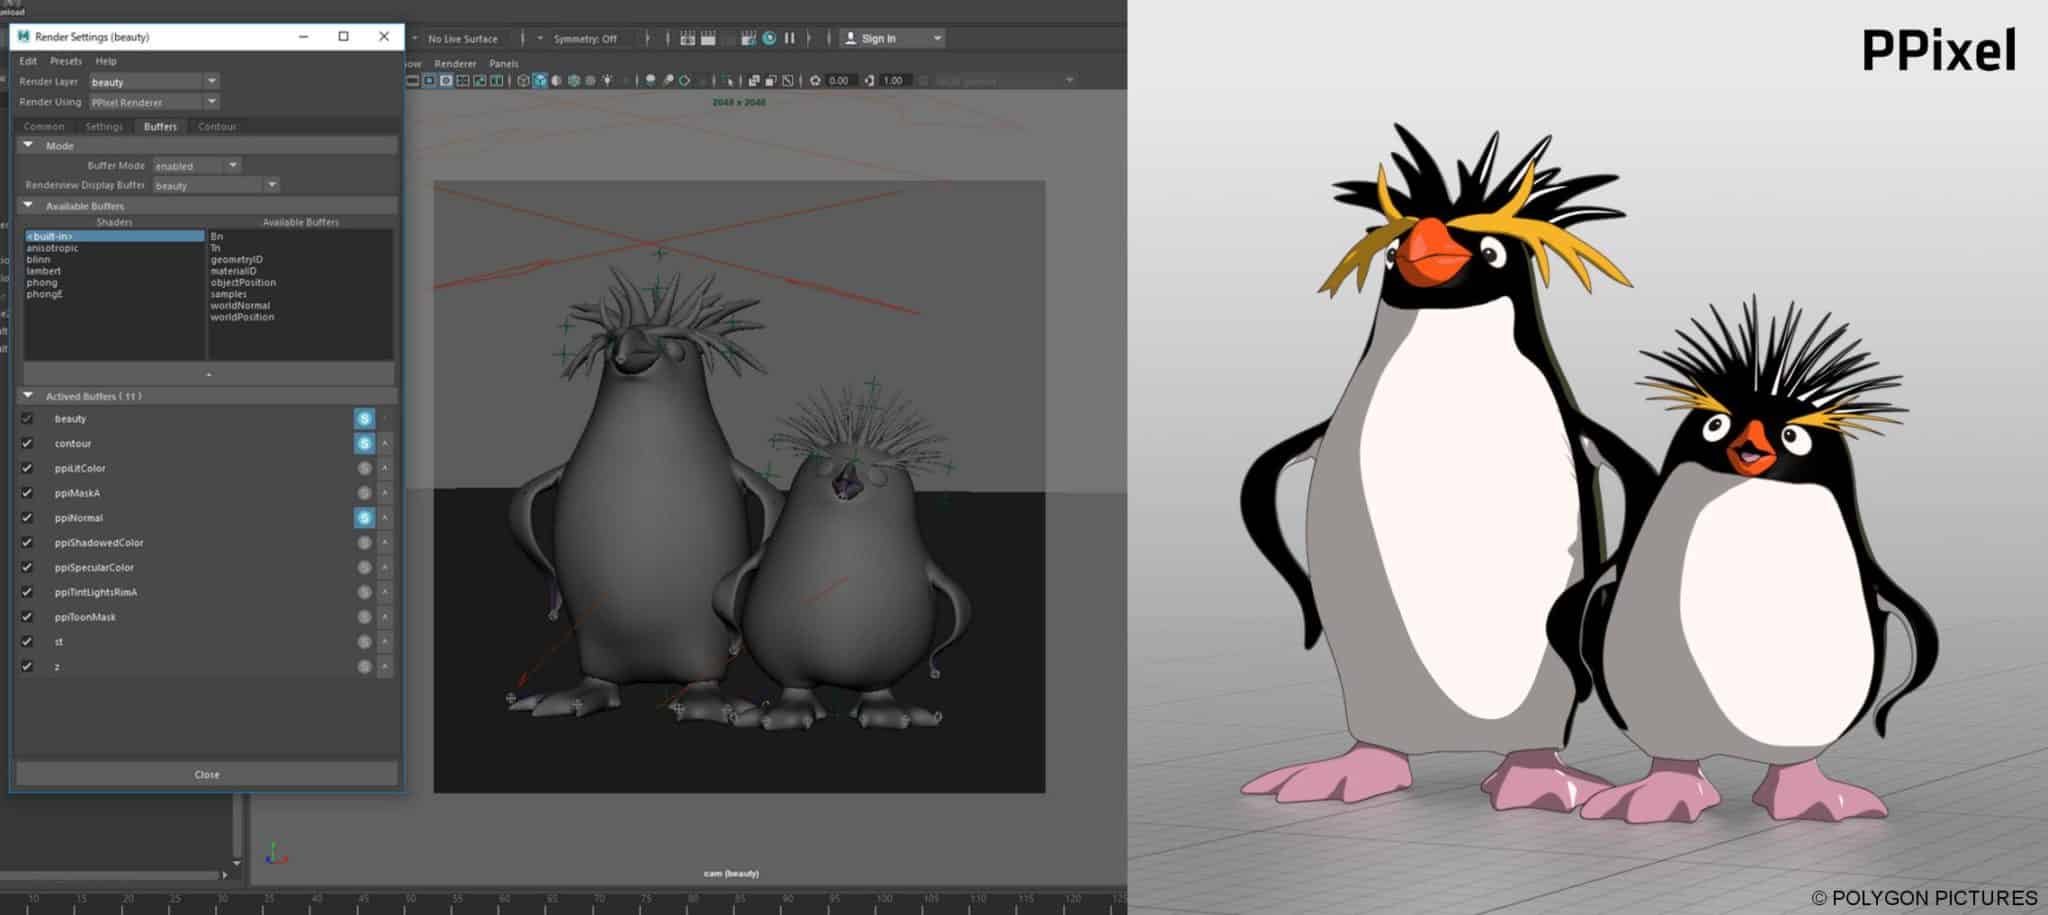Click the textured sphere icon in viewport toolbar

pos(574,80)
